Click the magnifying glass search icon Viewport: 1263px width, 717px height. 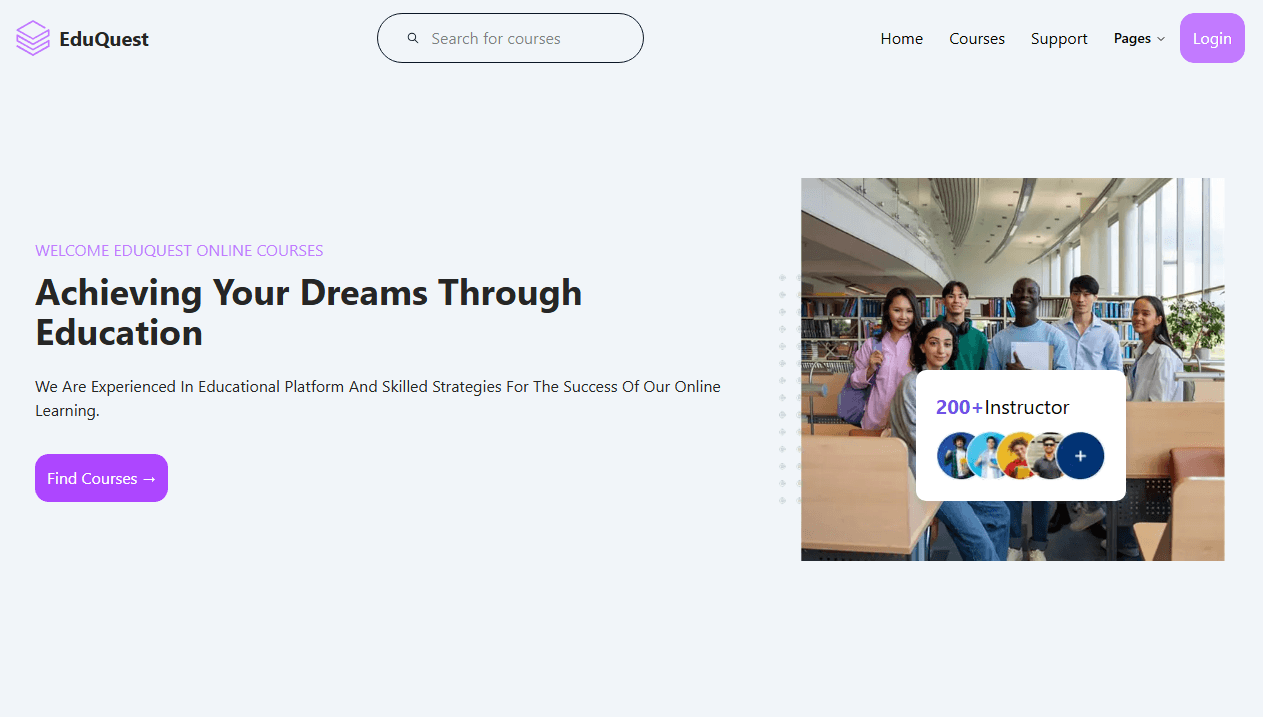(413, 39)
